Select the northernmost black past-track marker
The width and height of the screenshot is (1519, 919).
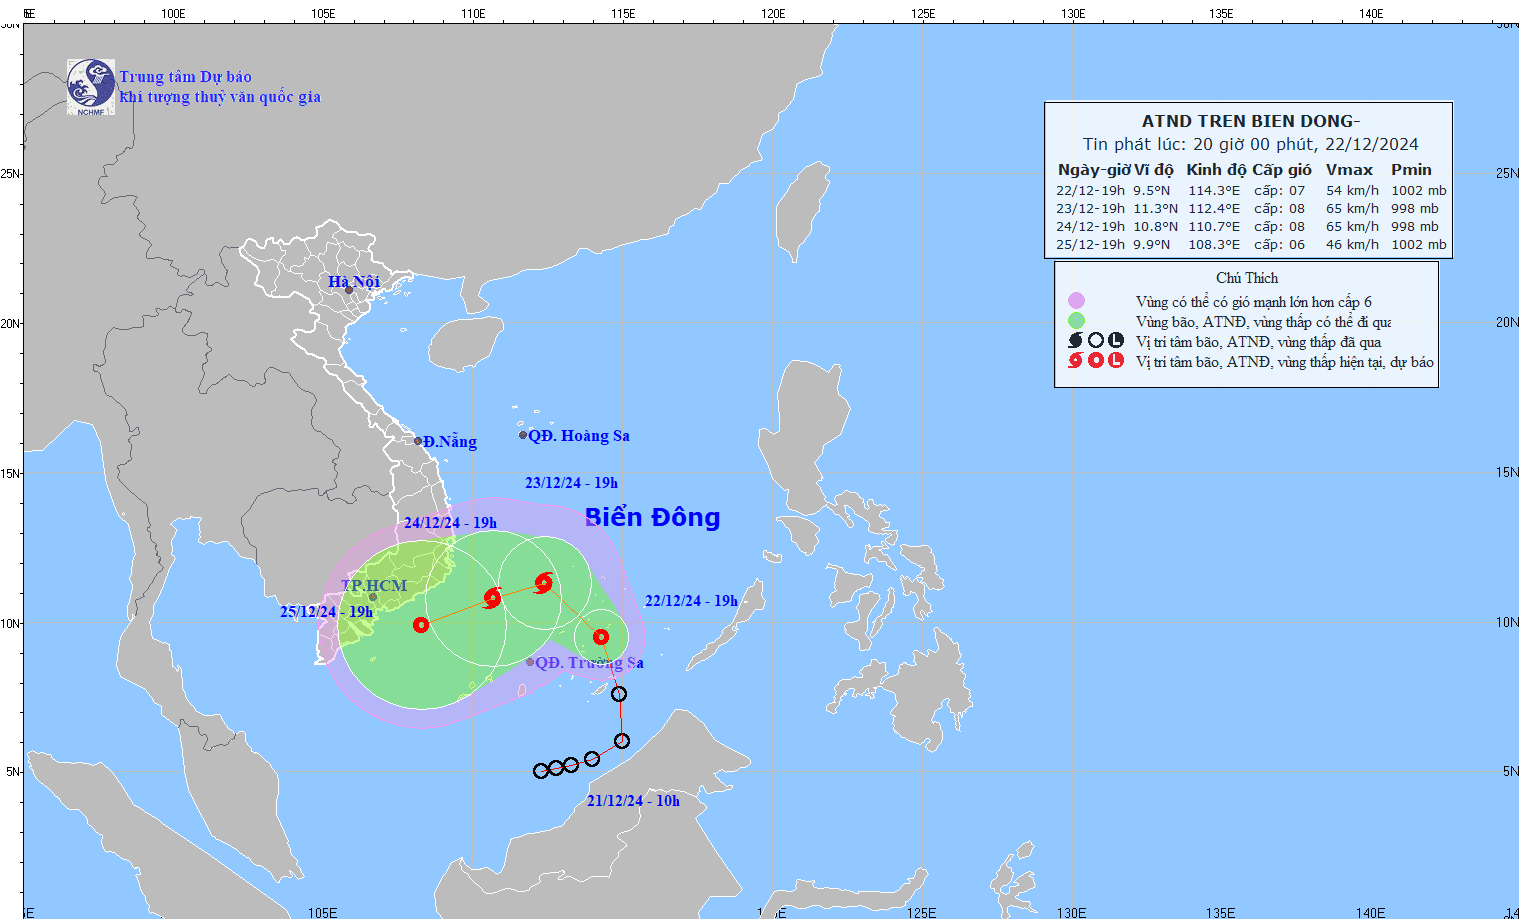click(619, 694)
